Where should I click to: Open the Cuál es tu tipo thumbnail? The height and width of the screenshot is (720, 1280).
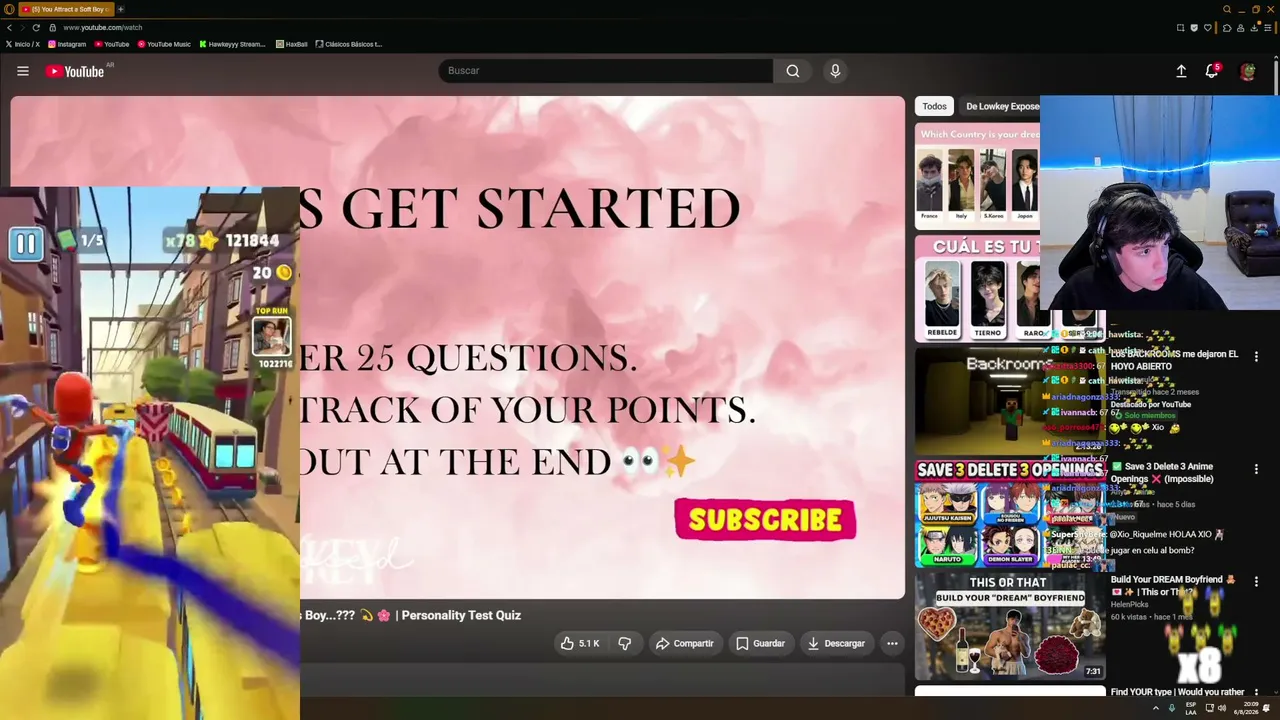[x=977, y=288]
